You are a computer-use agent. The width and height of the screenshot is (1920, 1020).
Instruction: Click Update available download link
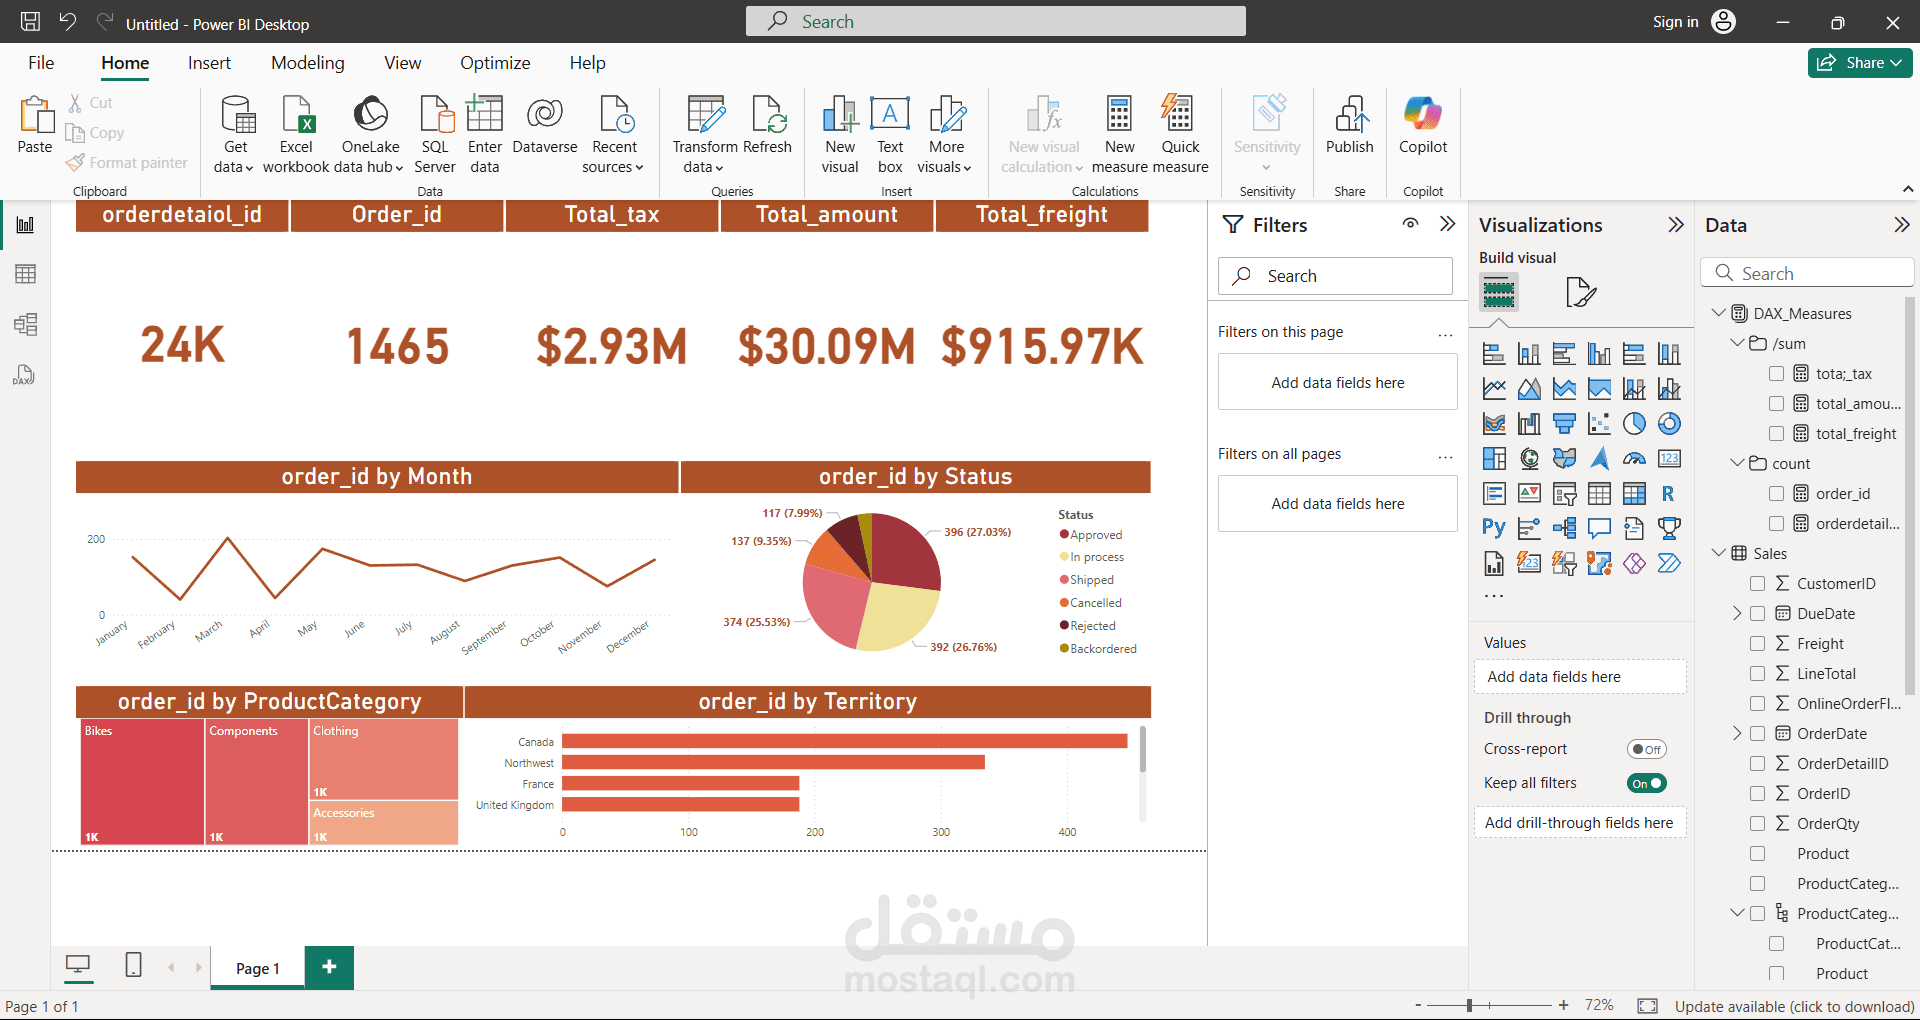point(1795,1006)
